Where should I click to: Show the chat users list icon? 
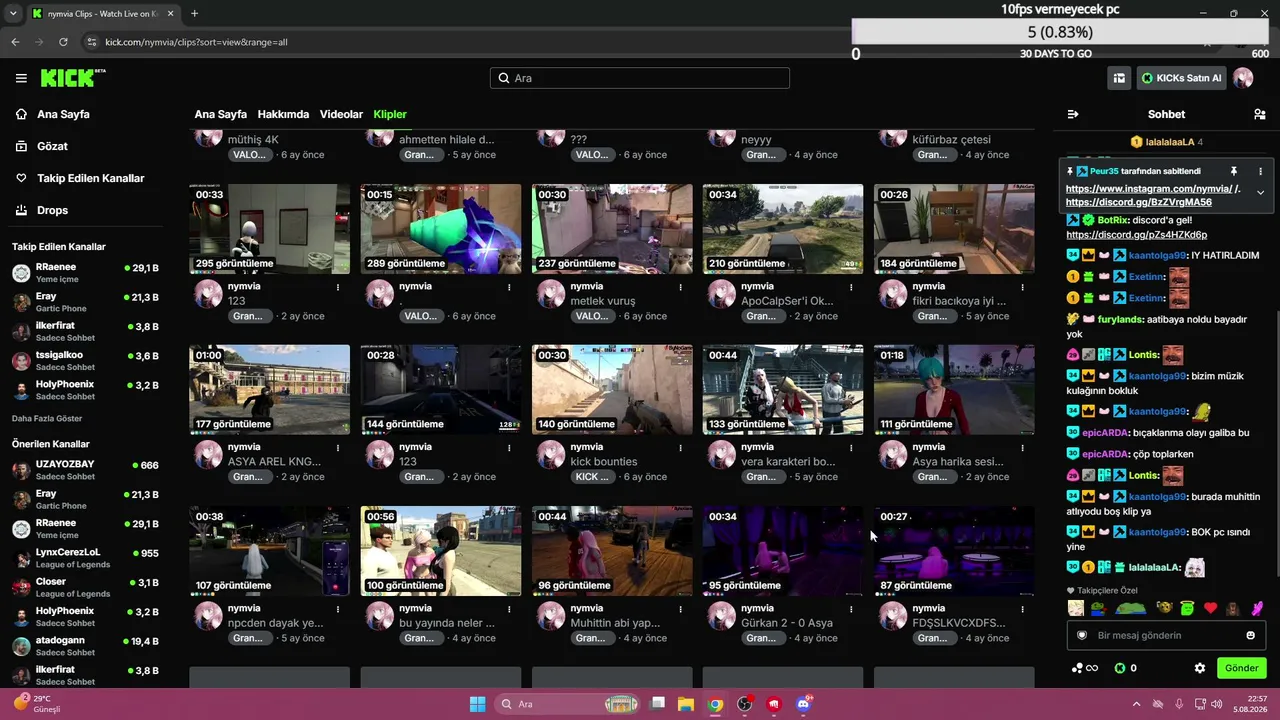[x=1259, y=114]
